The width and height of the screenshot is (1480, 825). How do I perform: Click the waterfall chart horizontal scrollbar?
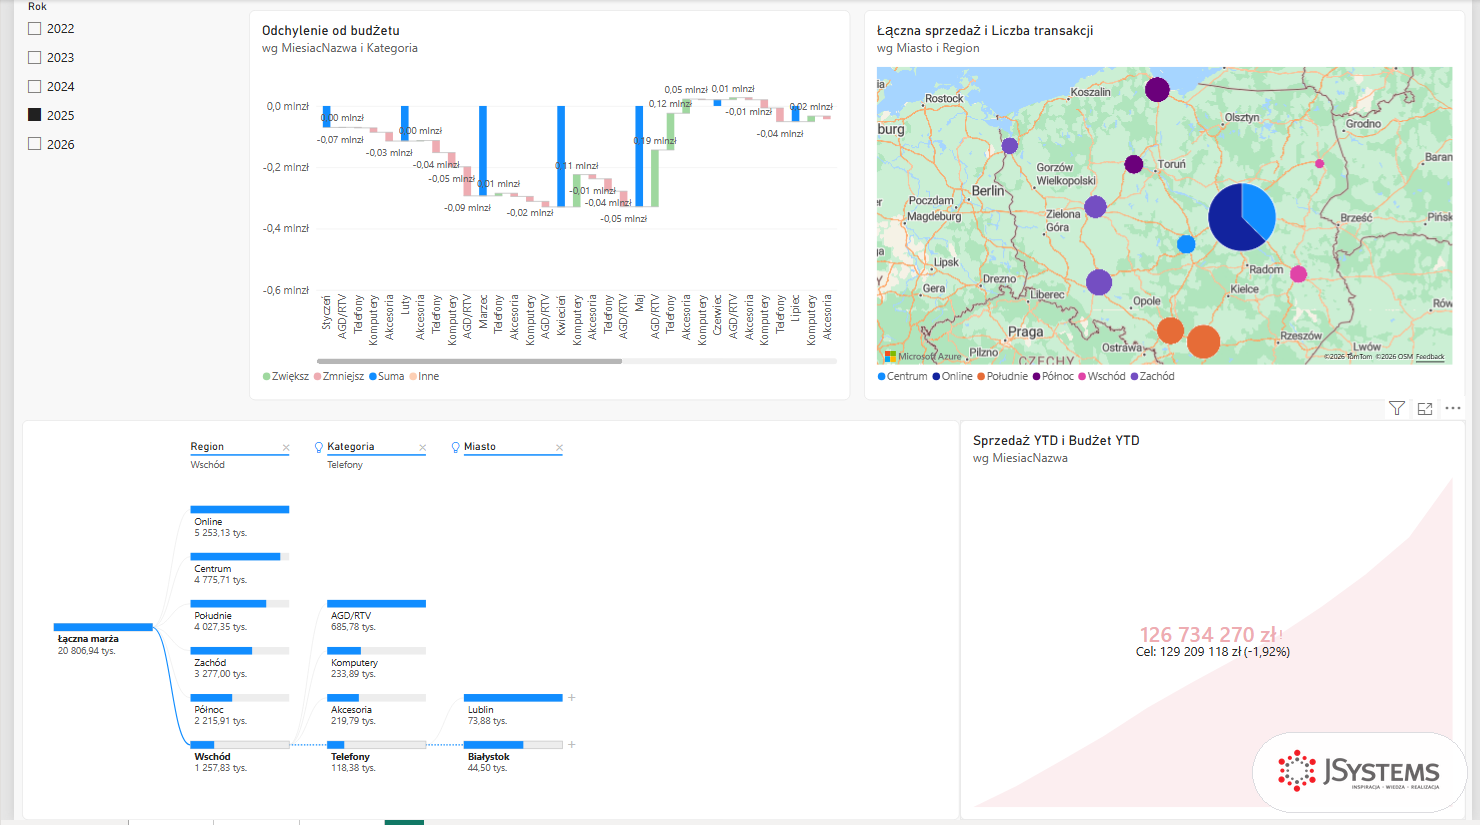pos(469,361)
